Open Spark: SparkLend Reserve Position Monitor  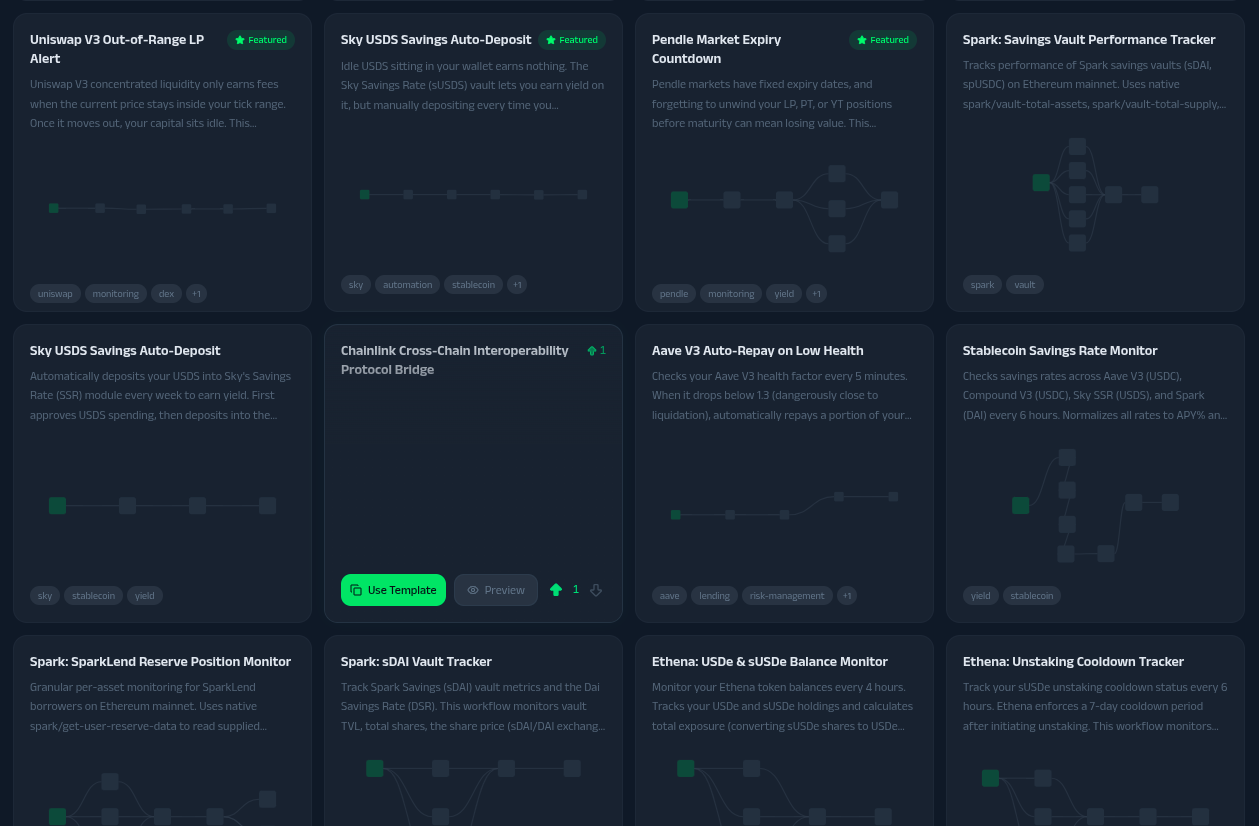[162, 731]
